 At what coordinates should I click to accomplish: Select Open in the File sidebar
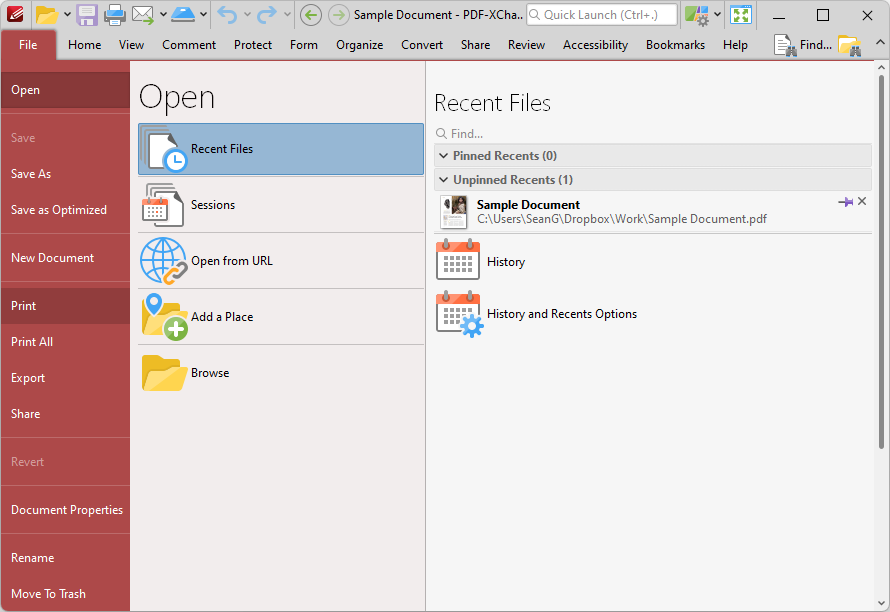pos(65,90)
